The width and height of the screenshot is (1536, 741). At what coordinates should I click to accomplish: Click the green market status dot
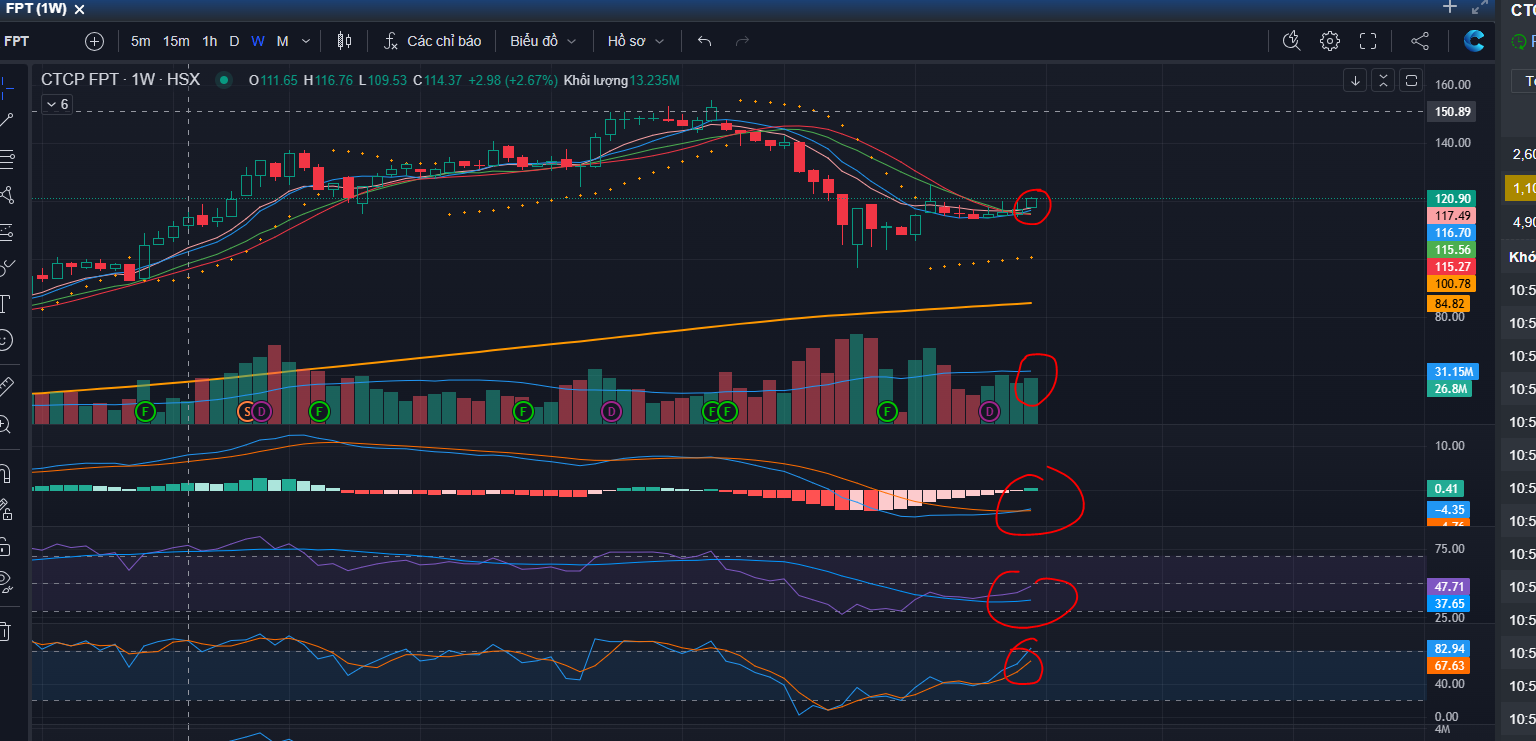click(224, 80)
